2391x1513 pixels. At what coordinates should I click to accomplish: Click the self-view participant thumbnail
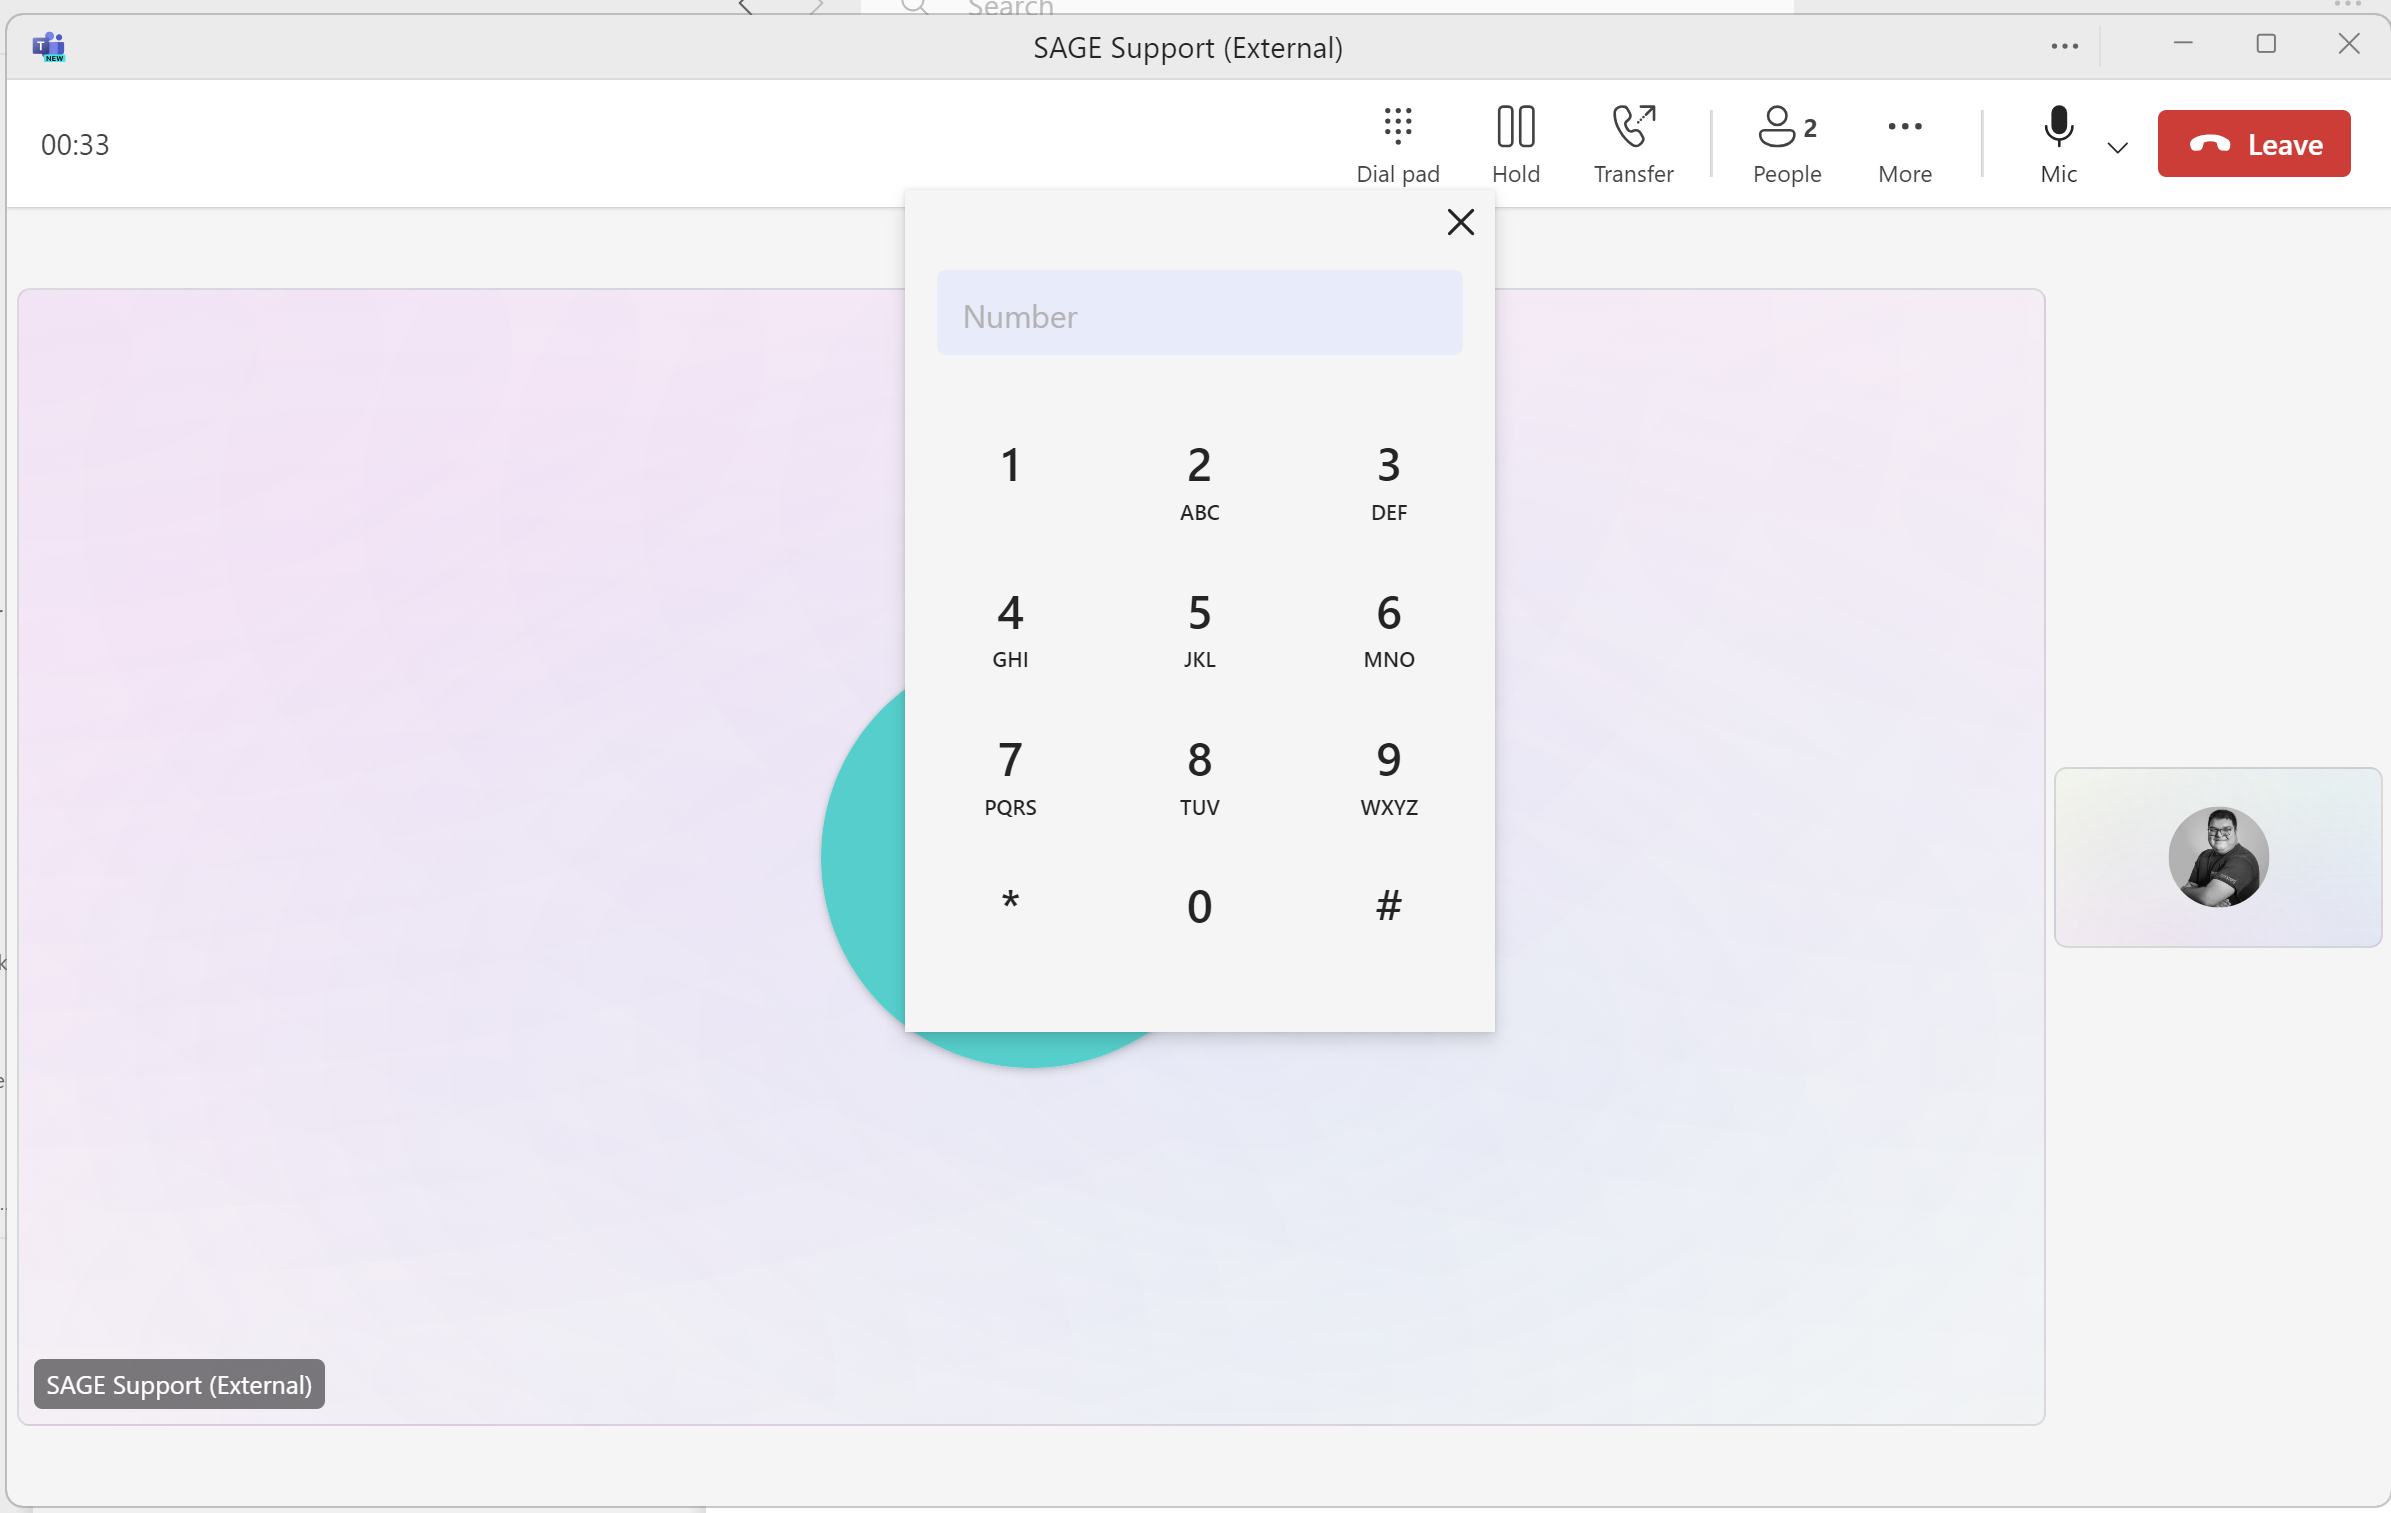2217,857
